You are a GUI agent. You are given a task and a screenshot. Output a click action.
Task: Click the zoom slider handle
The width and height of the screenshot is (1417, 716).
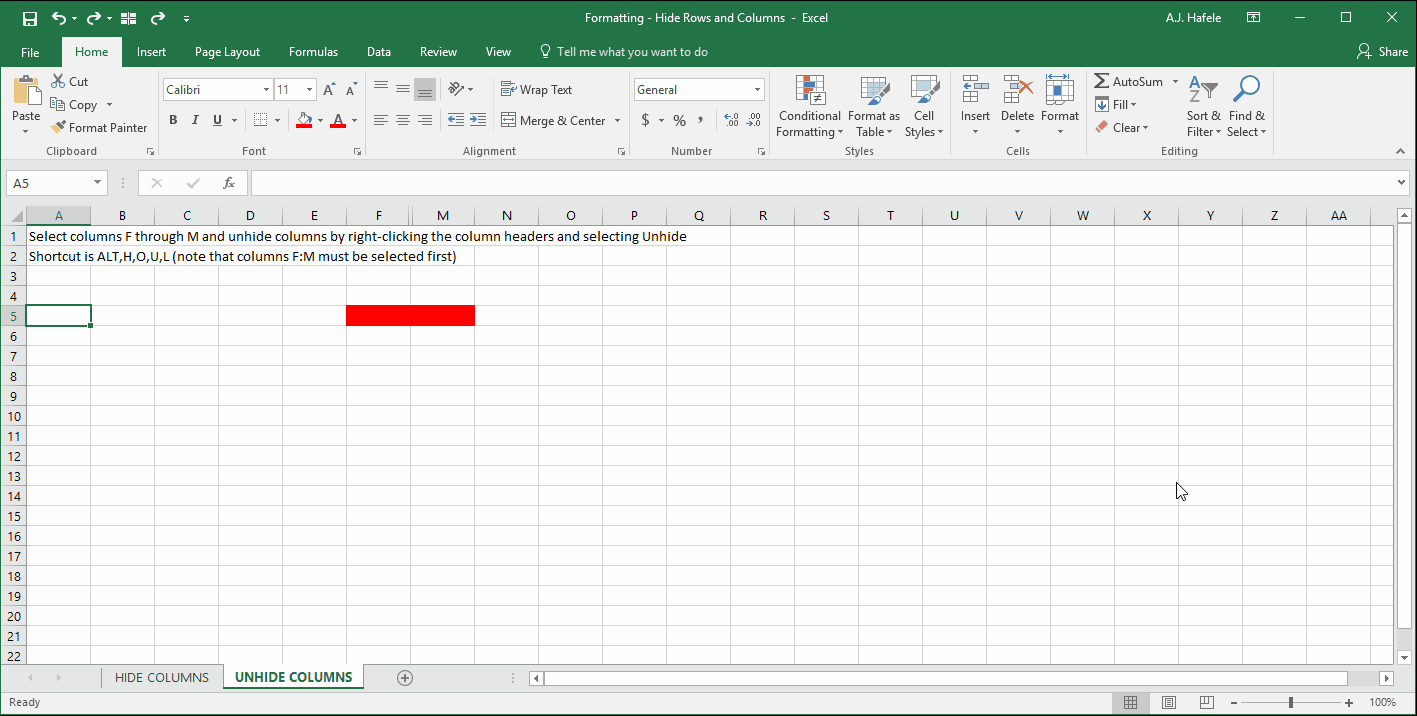coord(1291,702)
